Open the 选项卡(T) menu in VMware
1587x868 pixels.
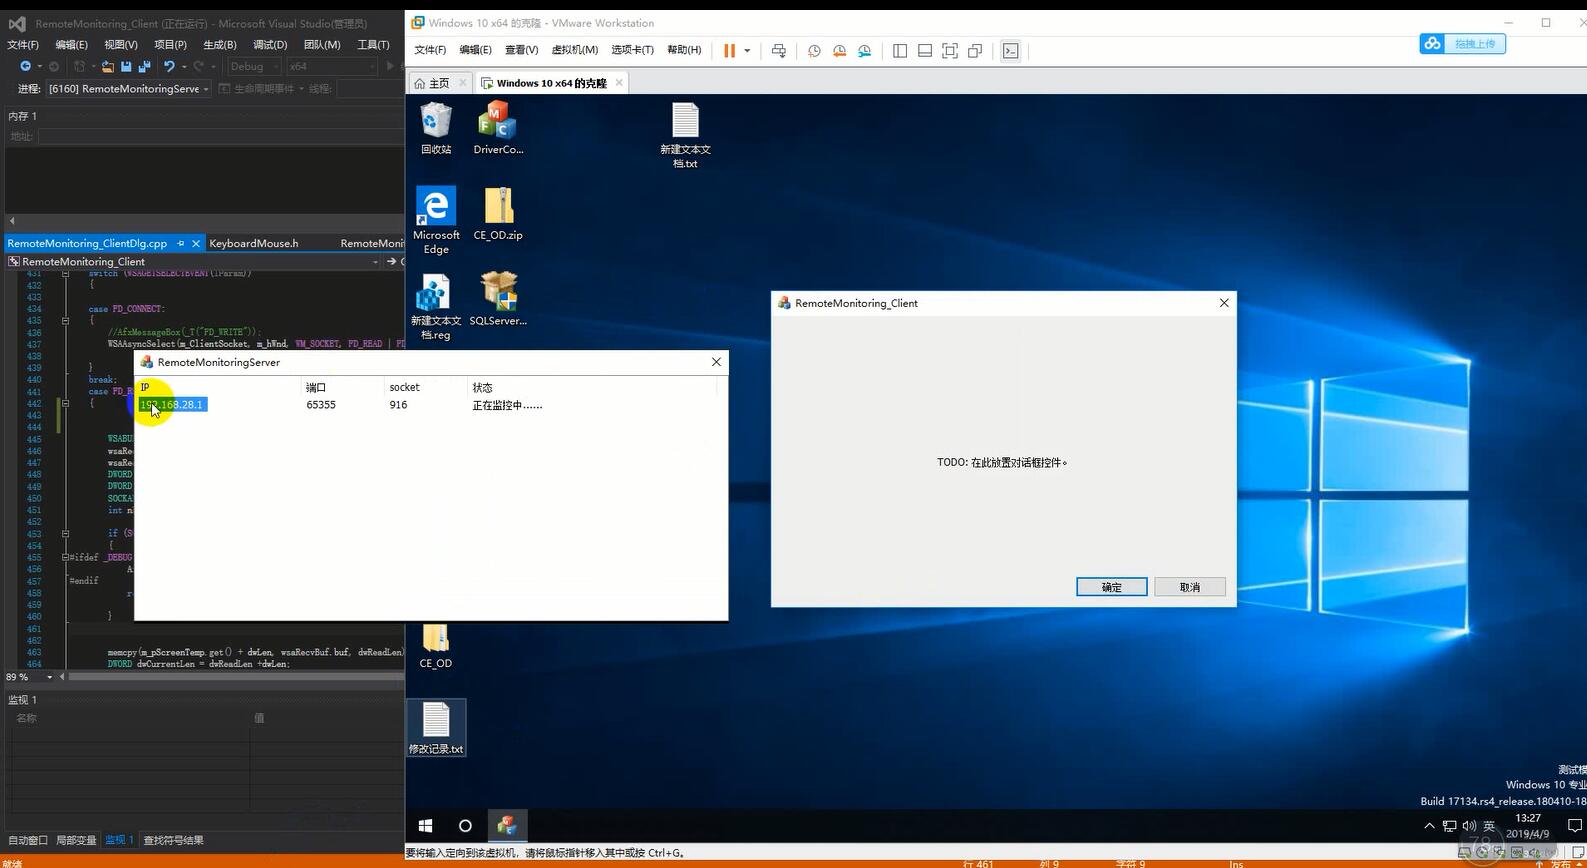[632, 50]
